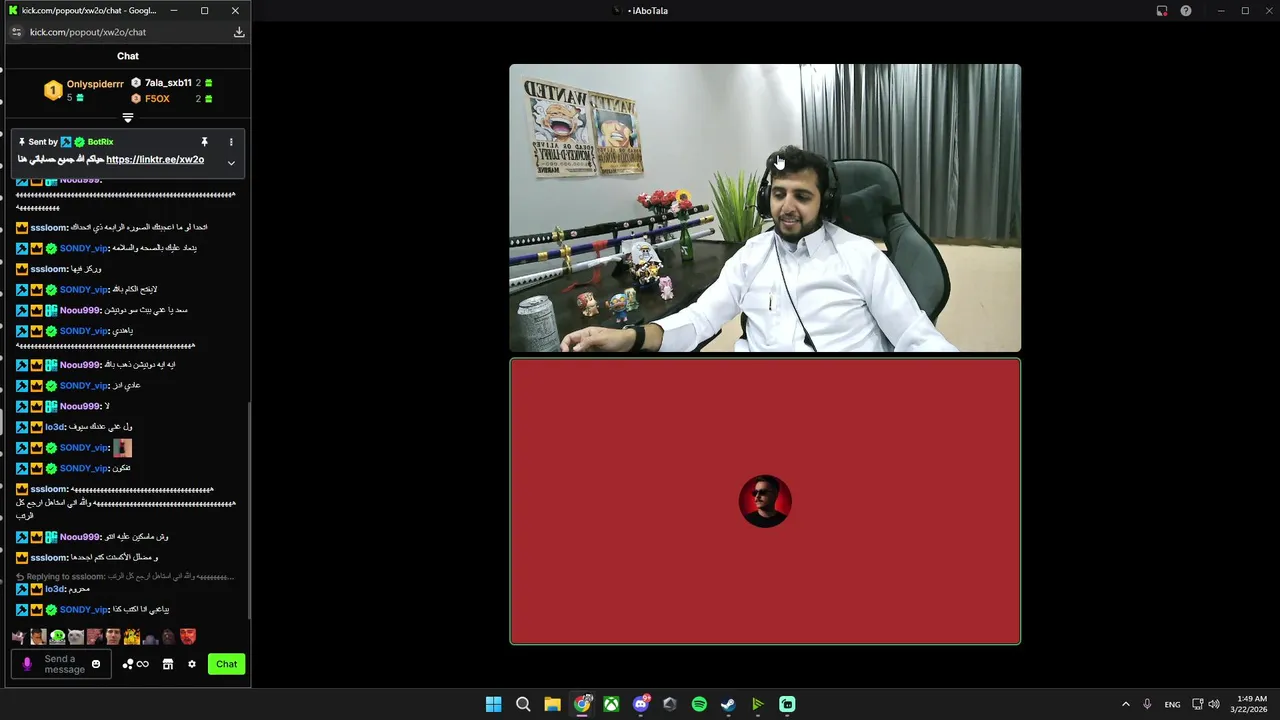Click the cast screen icon in title bar
The image size is (1280, 720).
1162,11
